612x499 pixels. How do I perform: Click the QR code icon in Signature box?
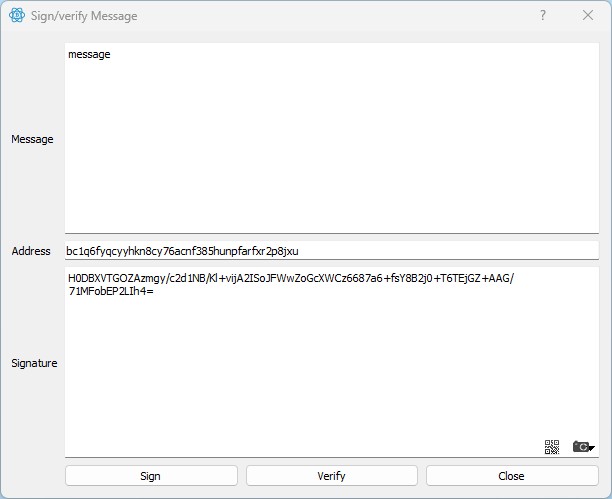coord(552,447)
